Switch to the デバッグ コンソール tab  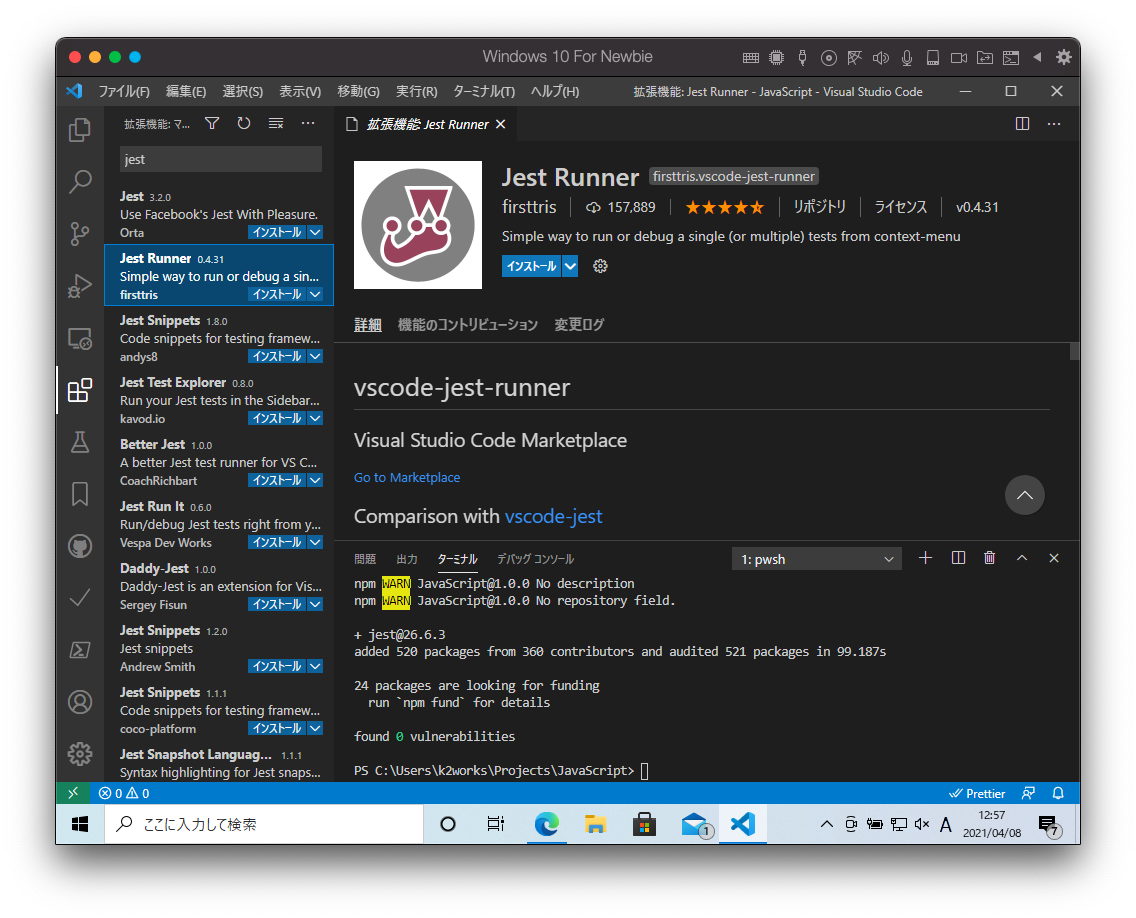pos(535,559)
